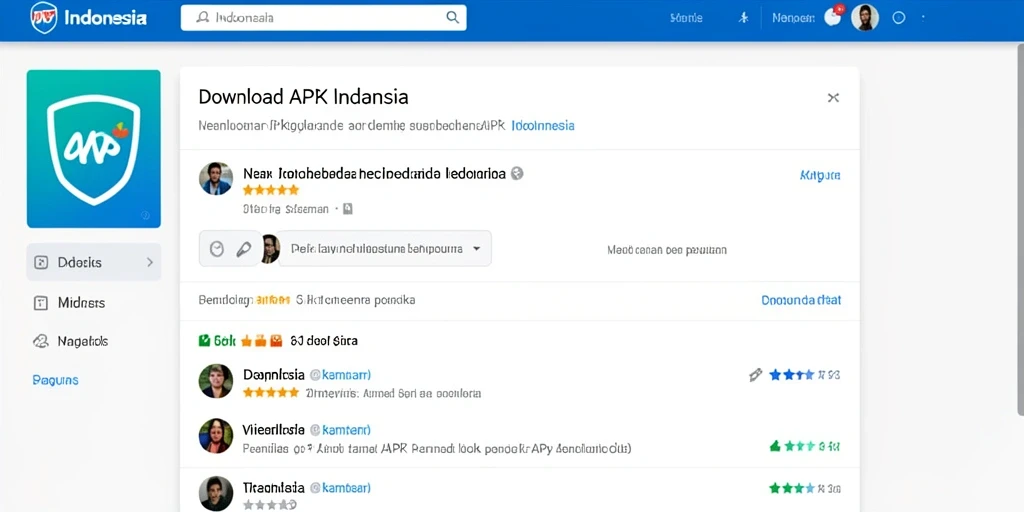1024x512 pixels.
Task: Click the Indonesia shield logo in header
Action: point(44,18)
